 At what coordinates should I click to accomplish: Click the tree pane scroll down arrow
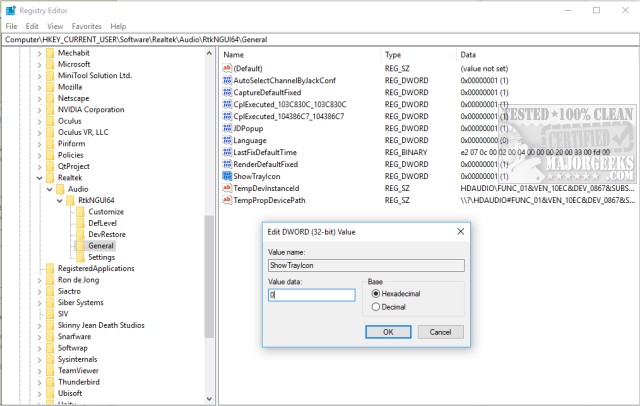point(209,399)
